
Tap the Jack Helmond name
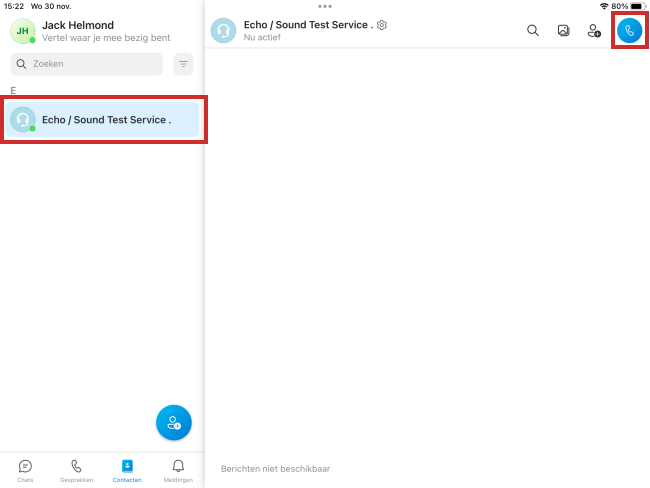tap(78, 25)
